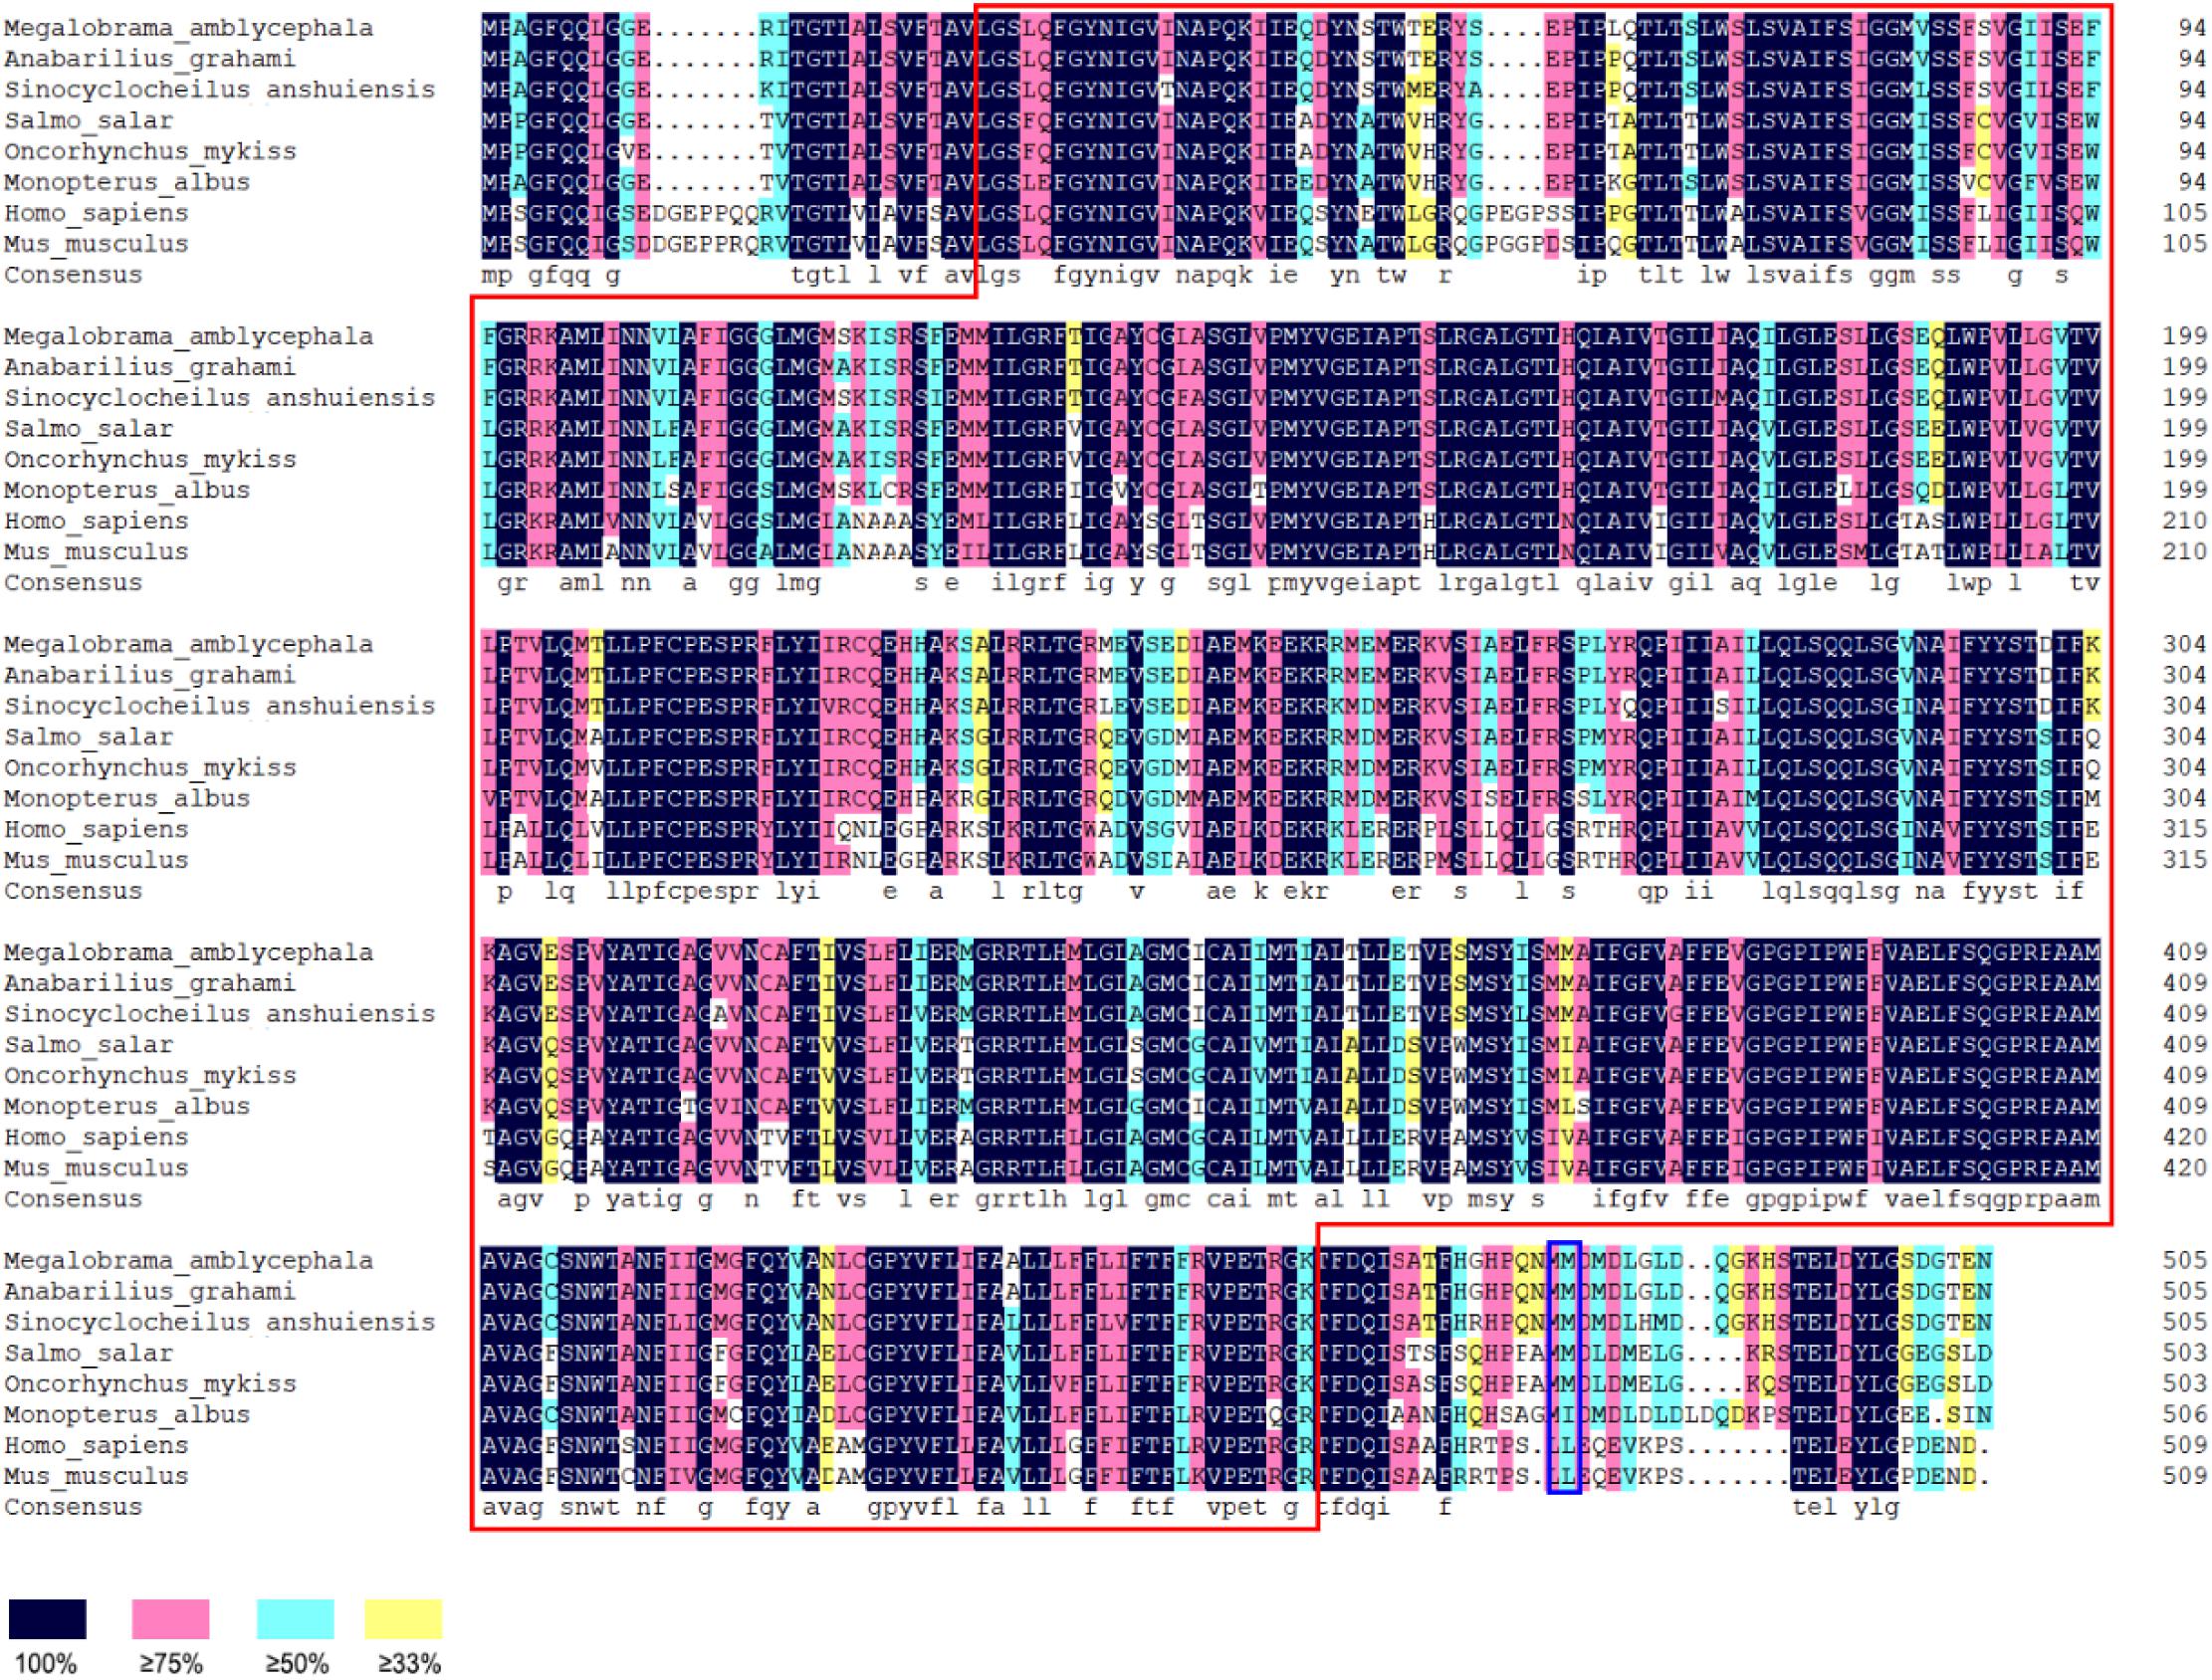Click Megalobrama_amblycephala label in row ending 505
This screenshot has height=1680, width=2212.
(189, 1261)
